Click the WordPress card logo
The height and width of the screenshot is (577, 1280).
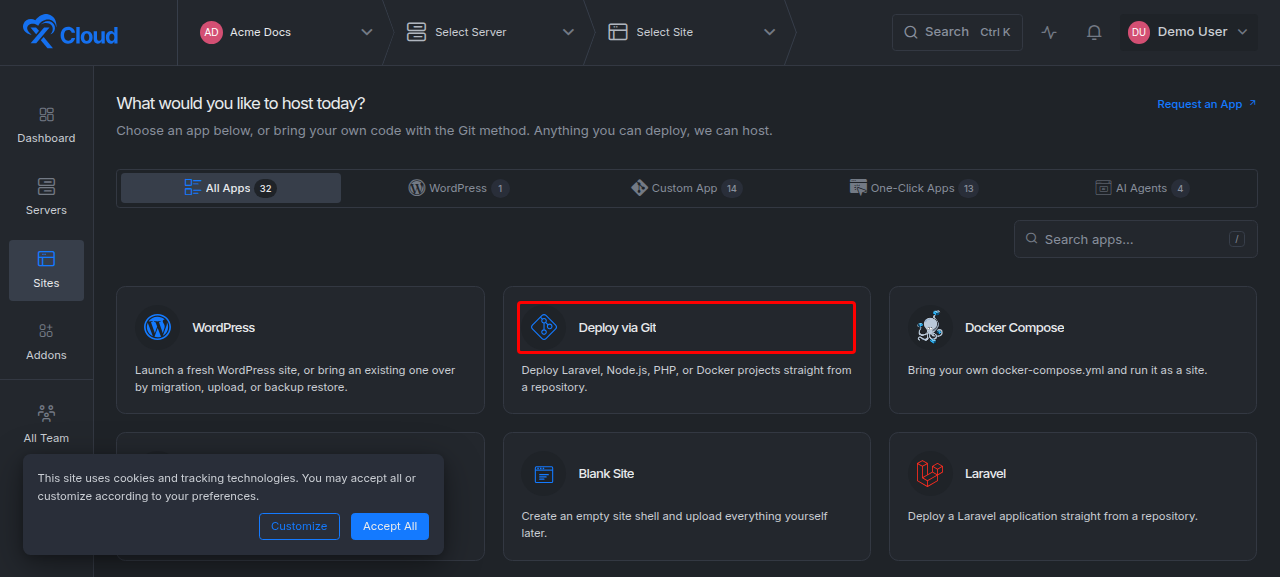(x=157, y=327)
